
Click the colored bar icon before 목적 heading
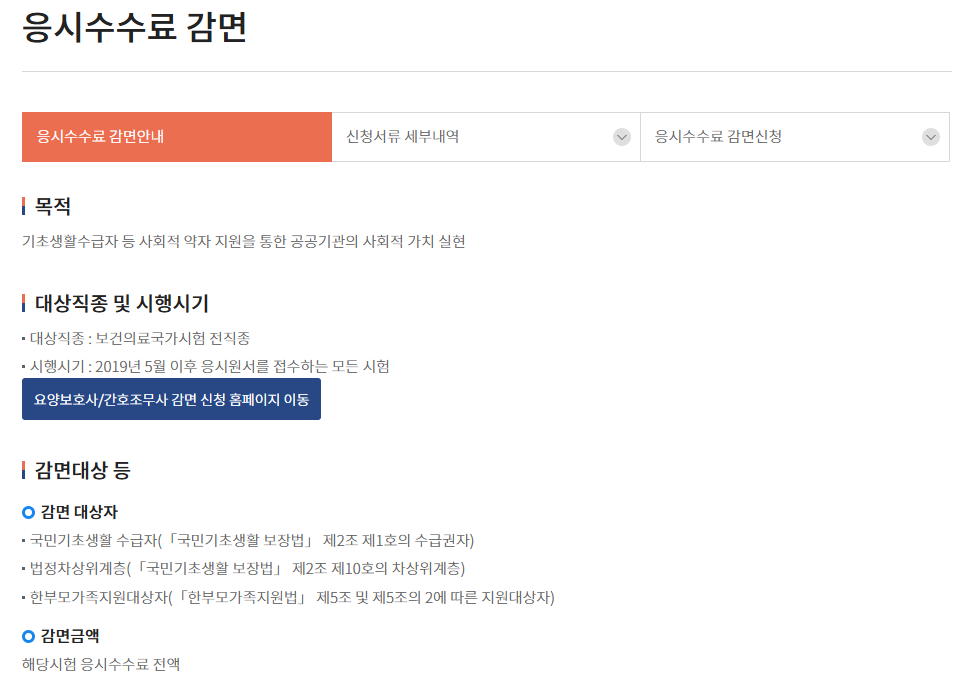(x=24, y=205)
